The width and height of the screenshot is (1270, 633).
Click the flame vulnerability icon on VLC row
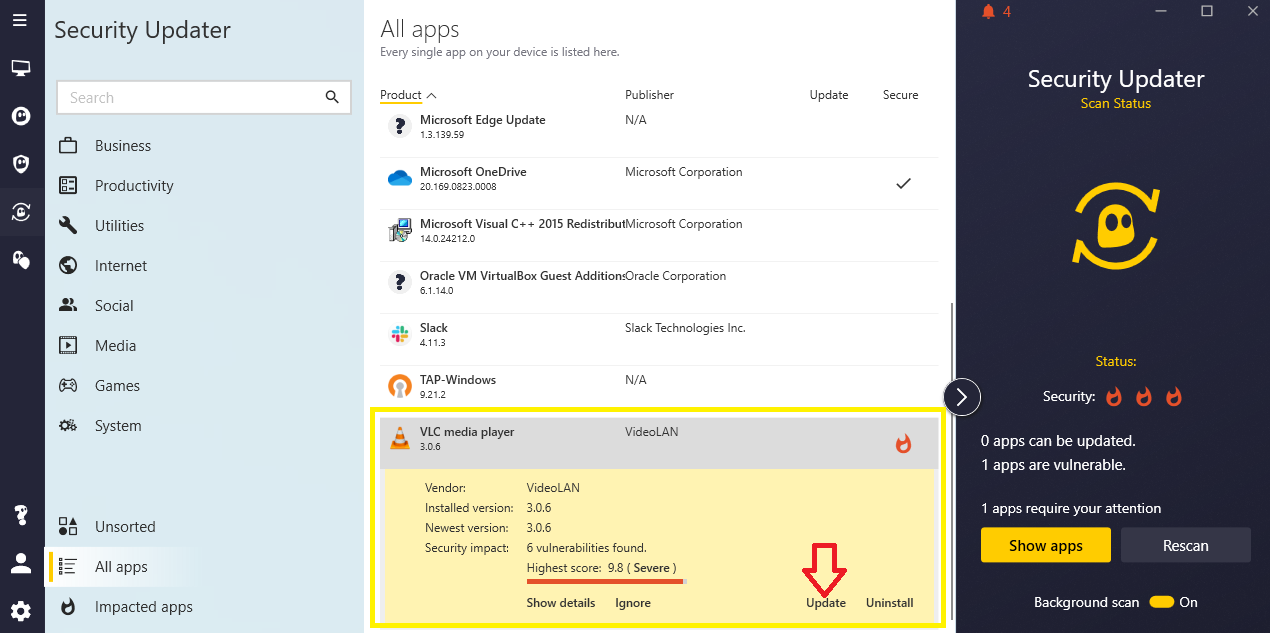[903, 443]
